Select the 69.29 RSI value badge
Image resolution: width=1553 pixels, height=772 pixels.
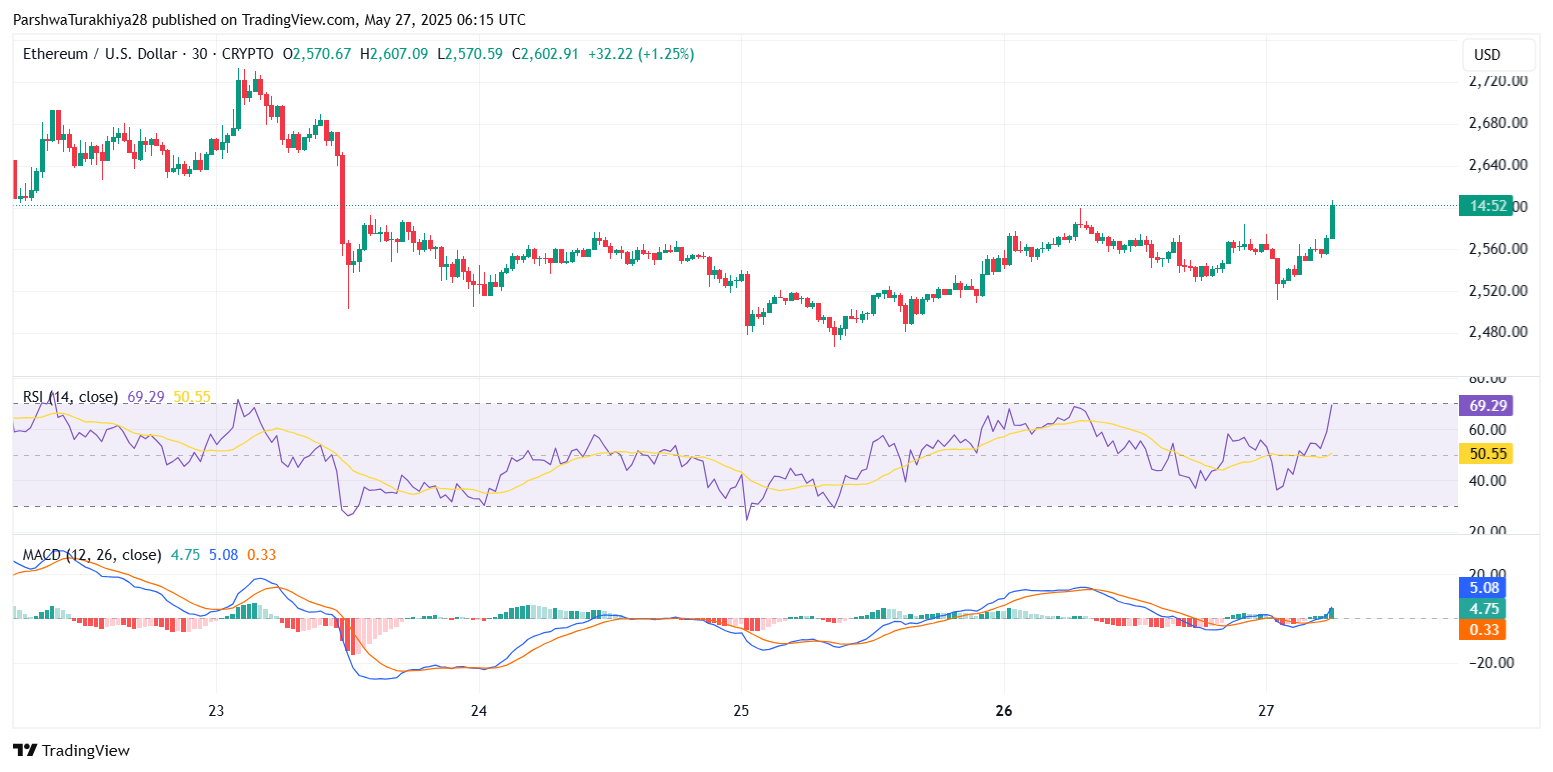point(1487,405)
